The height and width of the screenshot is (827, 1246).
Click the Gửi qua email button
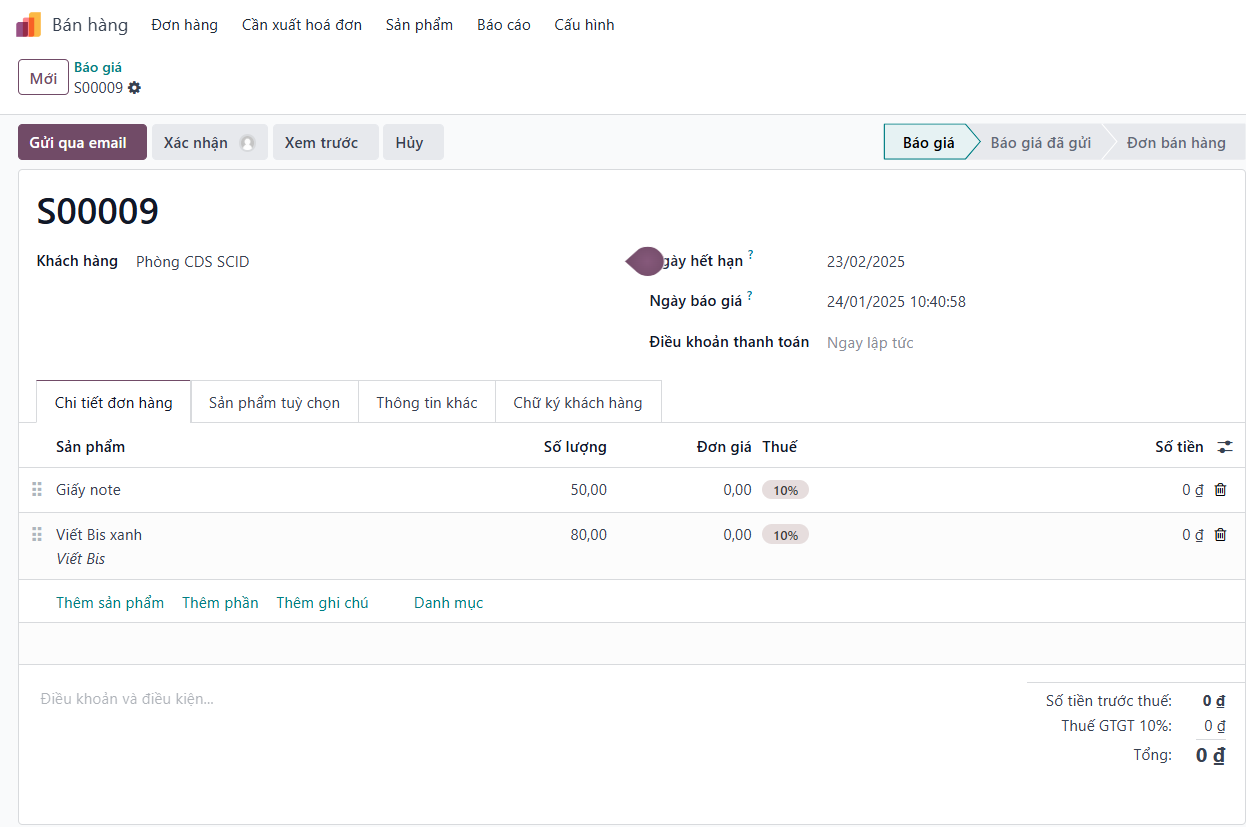(82, 143)
